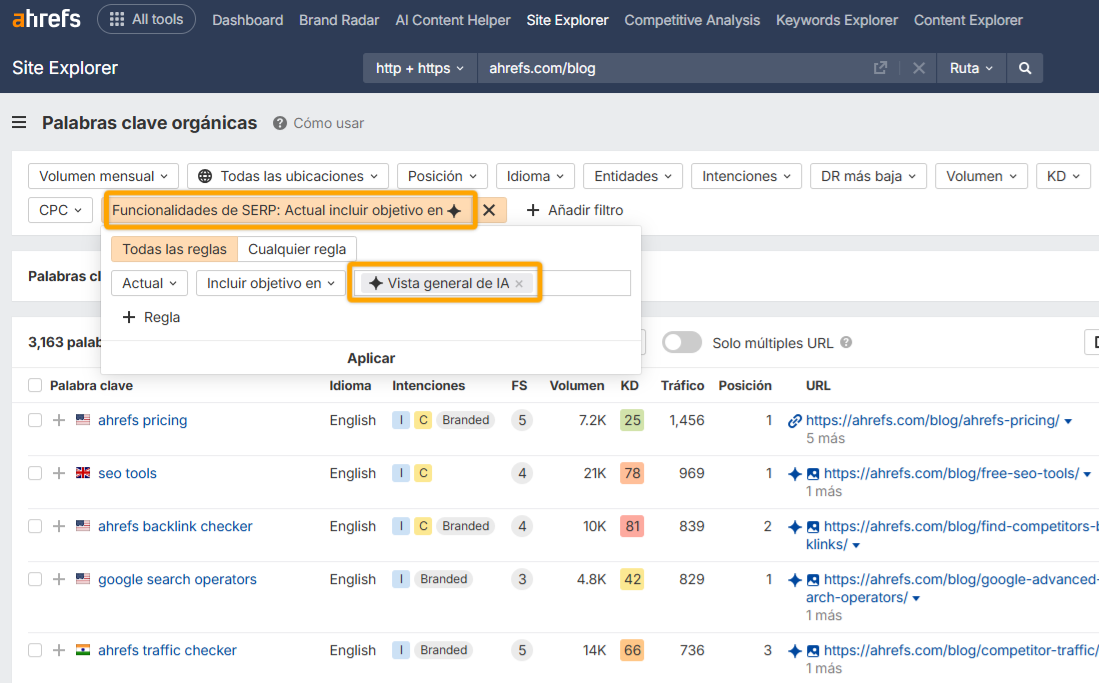Viewport: 1099px width, 683px height.
Task: Check the seo tools row checkbox
Action: click(x=35, y=473)
